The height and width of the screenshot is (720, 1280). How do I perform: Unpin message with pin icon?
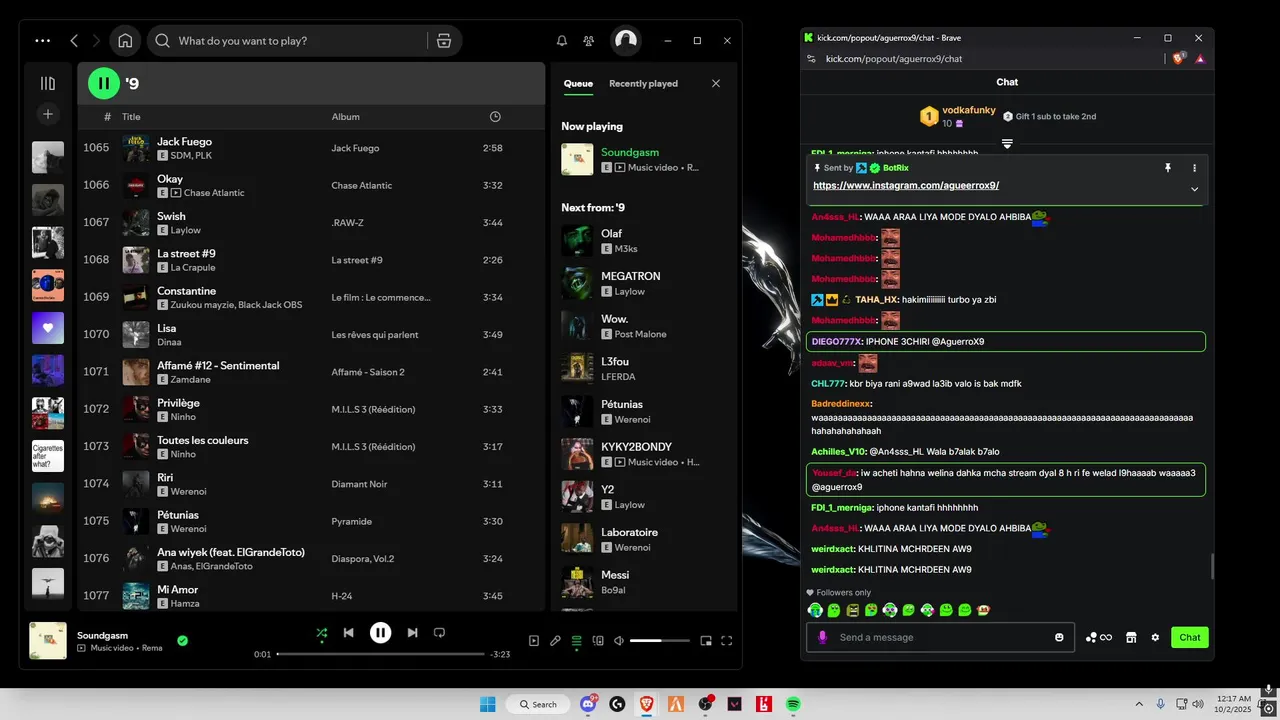(1167, 168)
